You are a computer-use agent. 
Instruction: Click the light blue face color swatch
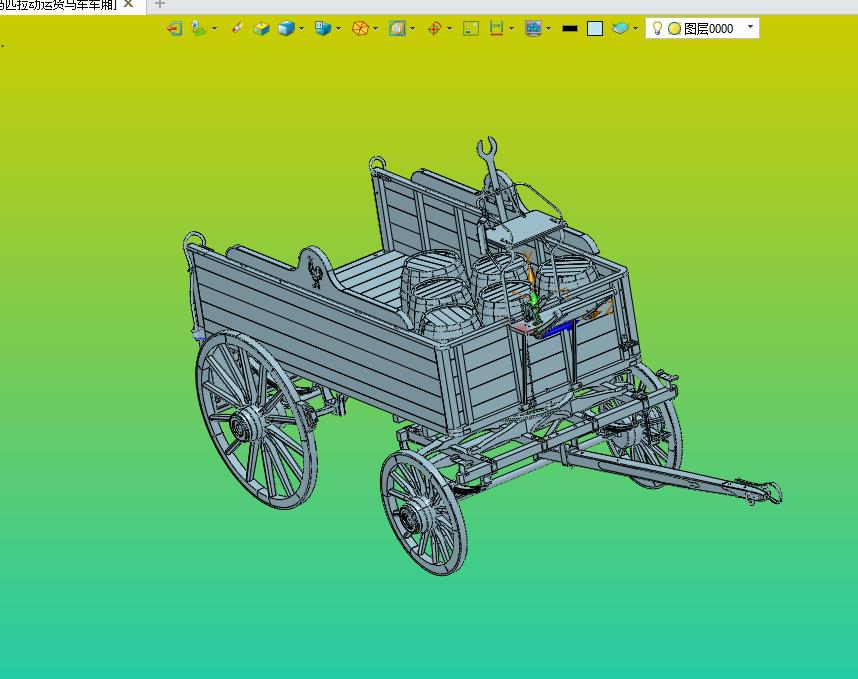click(x=595, y=28)
